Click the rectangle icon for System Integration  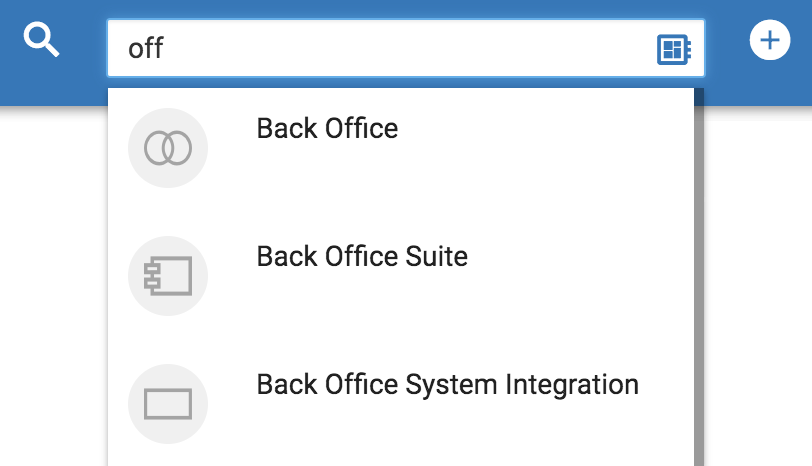[x=168, y=404]
